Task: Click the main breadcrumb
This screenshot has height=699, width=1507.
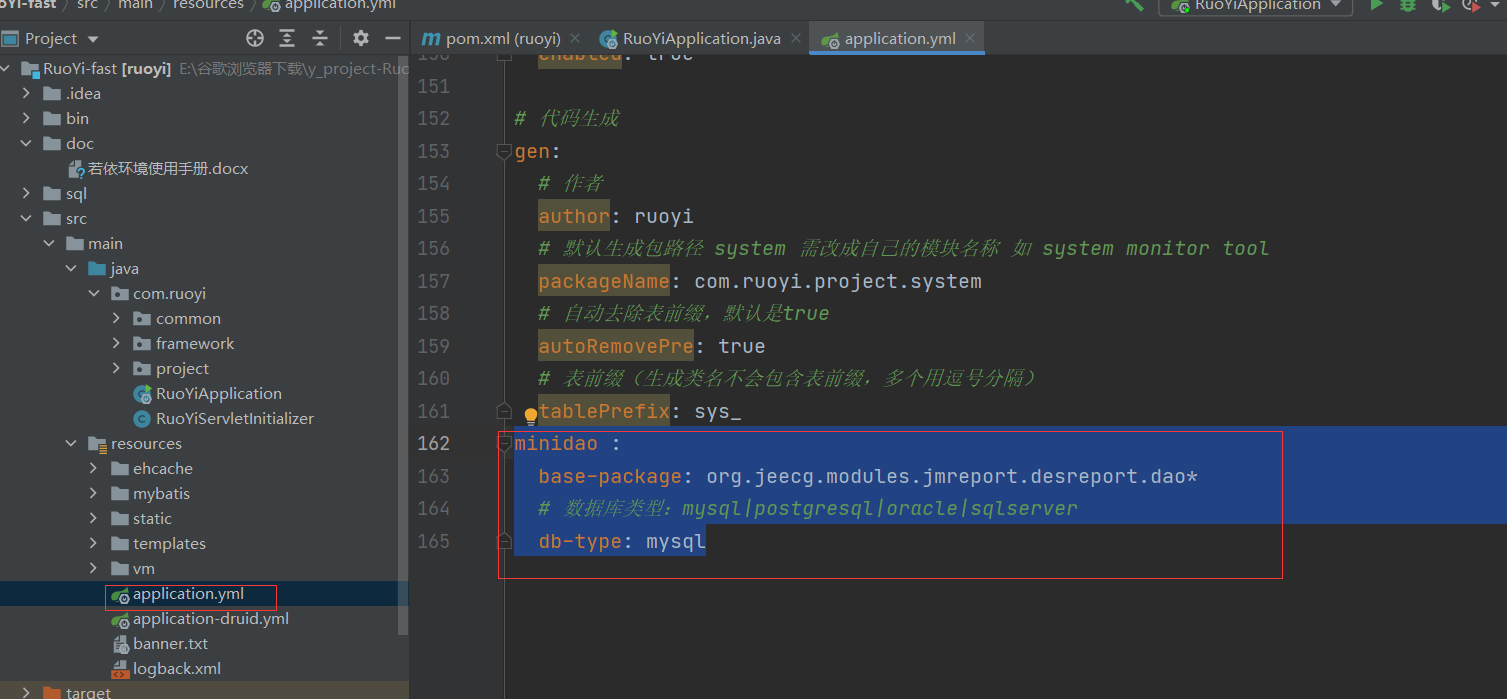Action: point(135,5)
